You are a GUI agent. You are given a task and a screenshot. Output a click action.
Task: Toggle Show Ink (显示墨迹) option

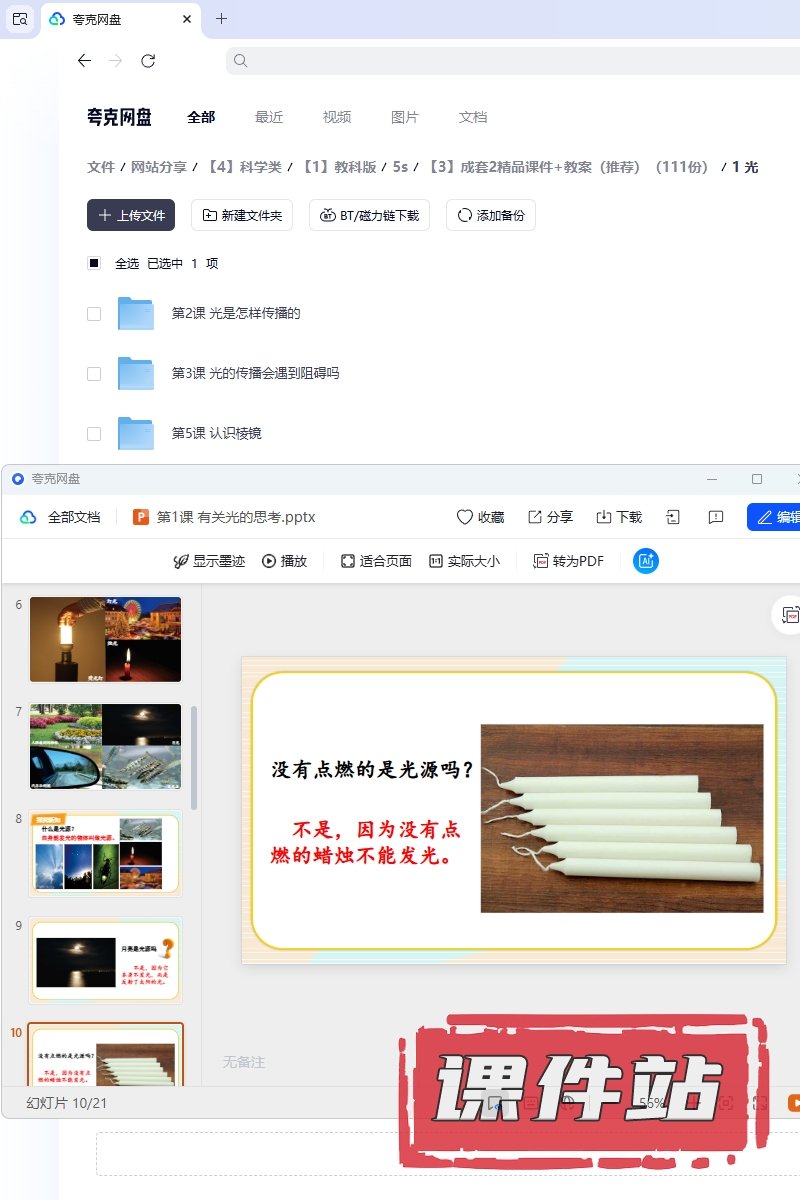click(209, 561)
